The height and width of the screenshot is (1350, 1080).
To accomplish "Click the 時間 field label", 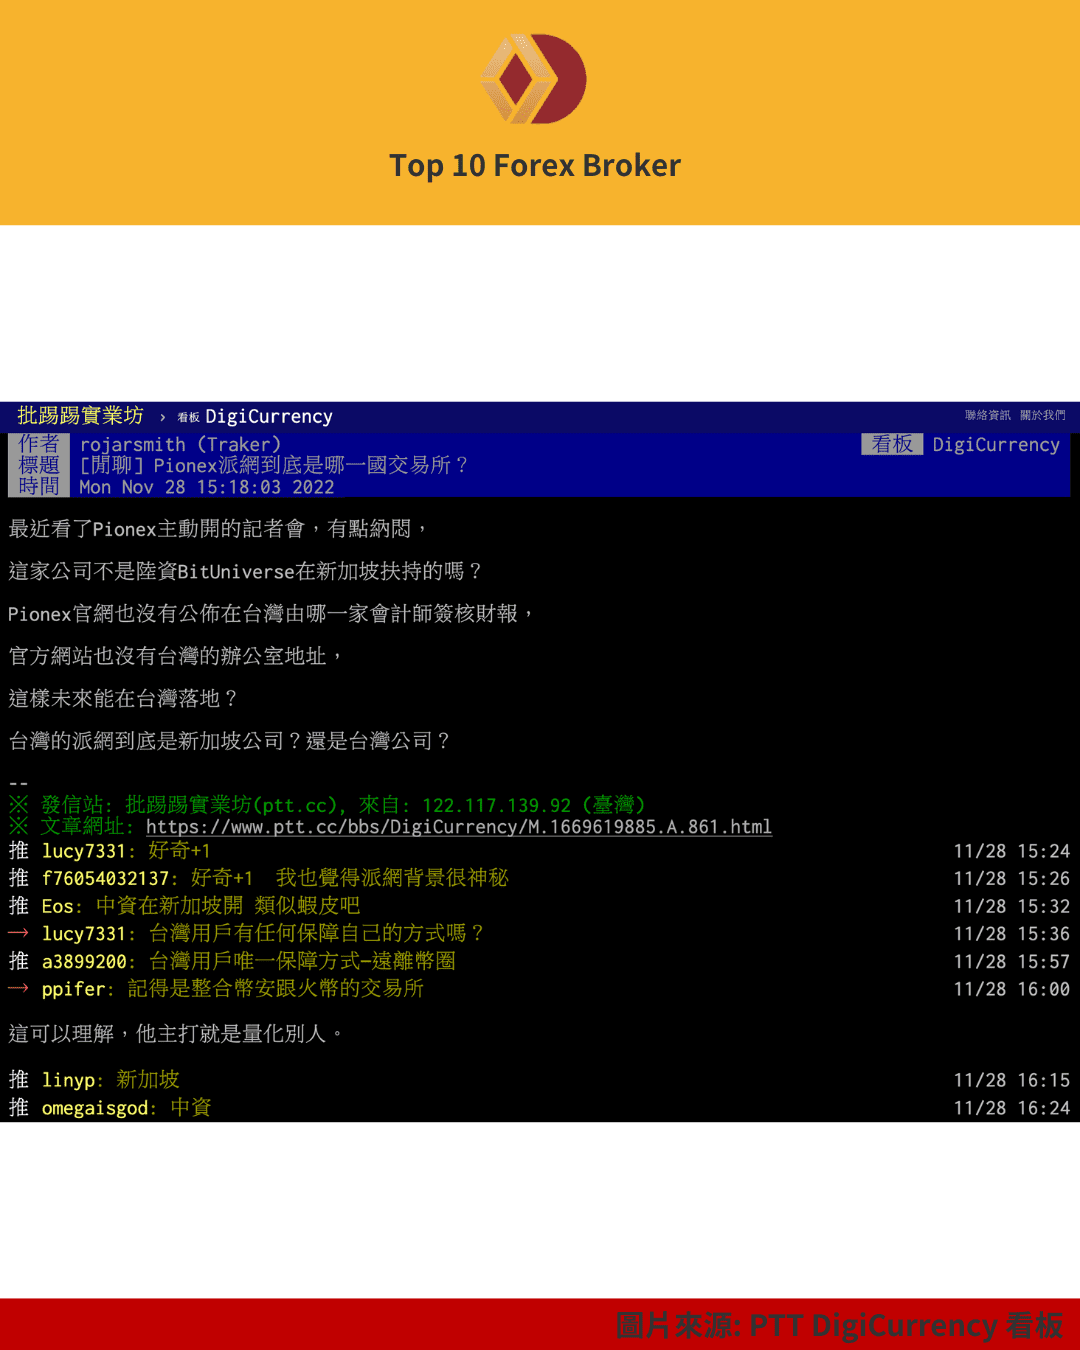I will point(38,487).
